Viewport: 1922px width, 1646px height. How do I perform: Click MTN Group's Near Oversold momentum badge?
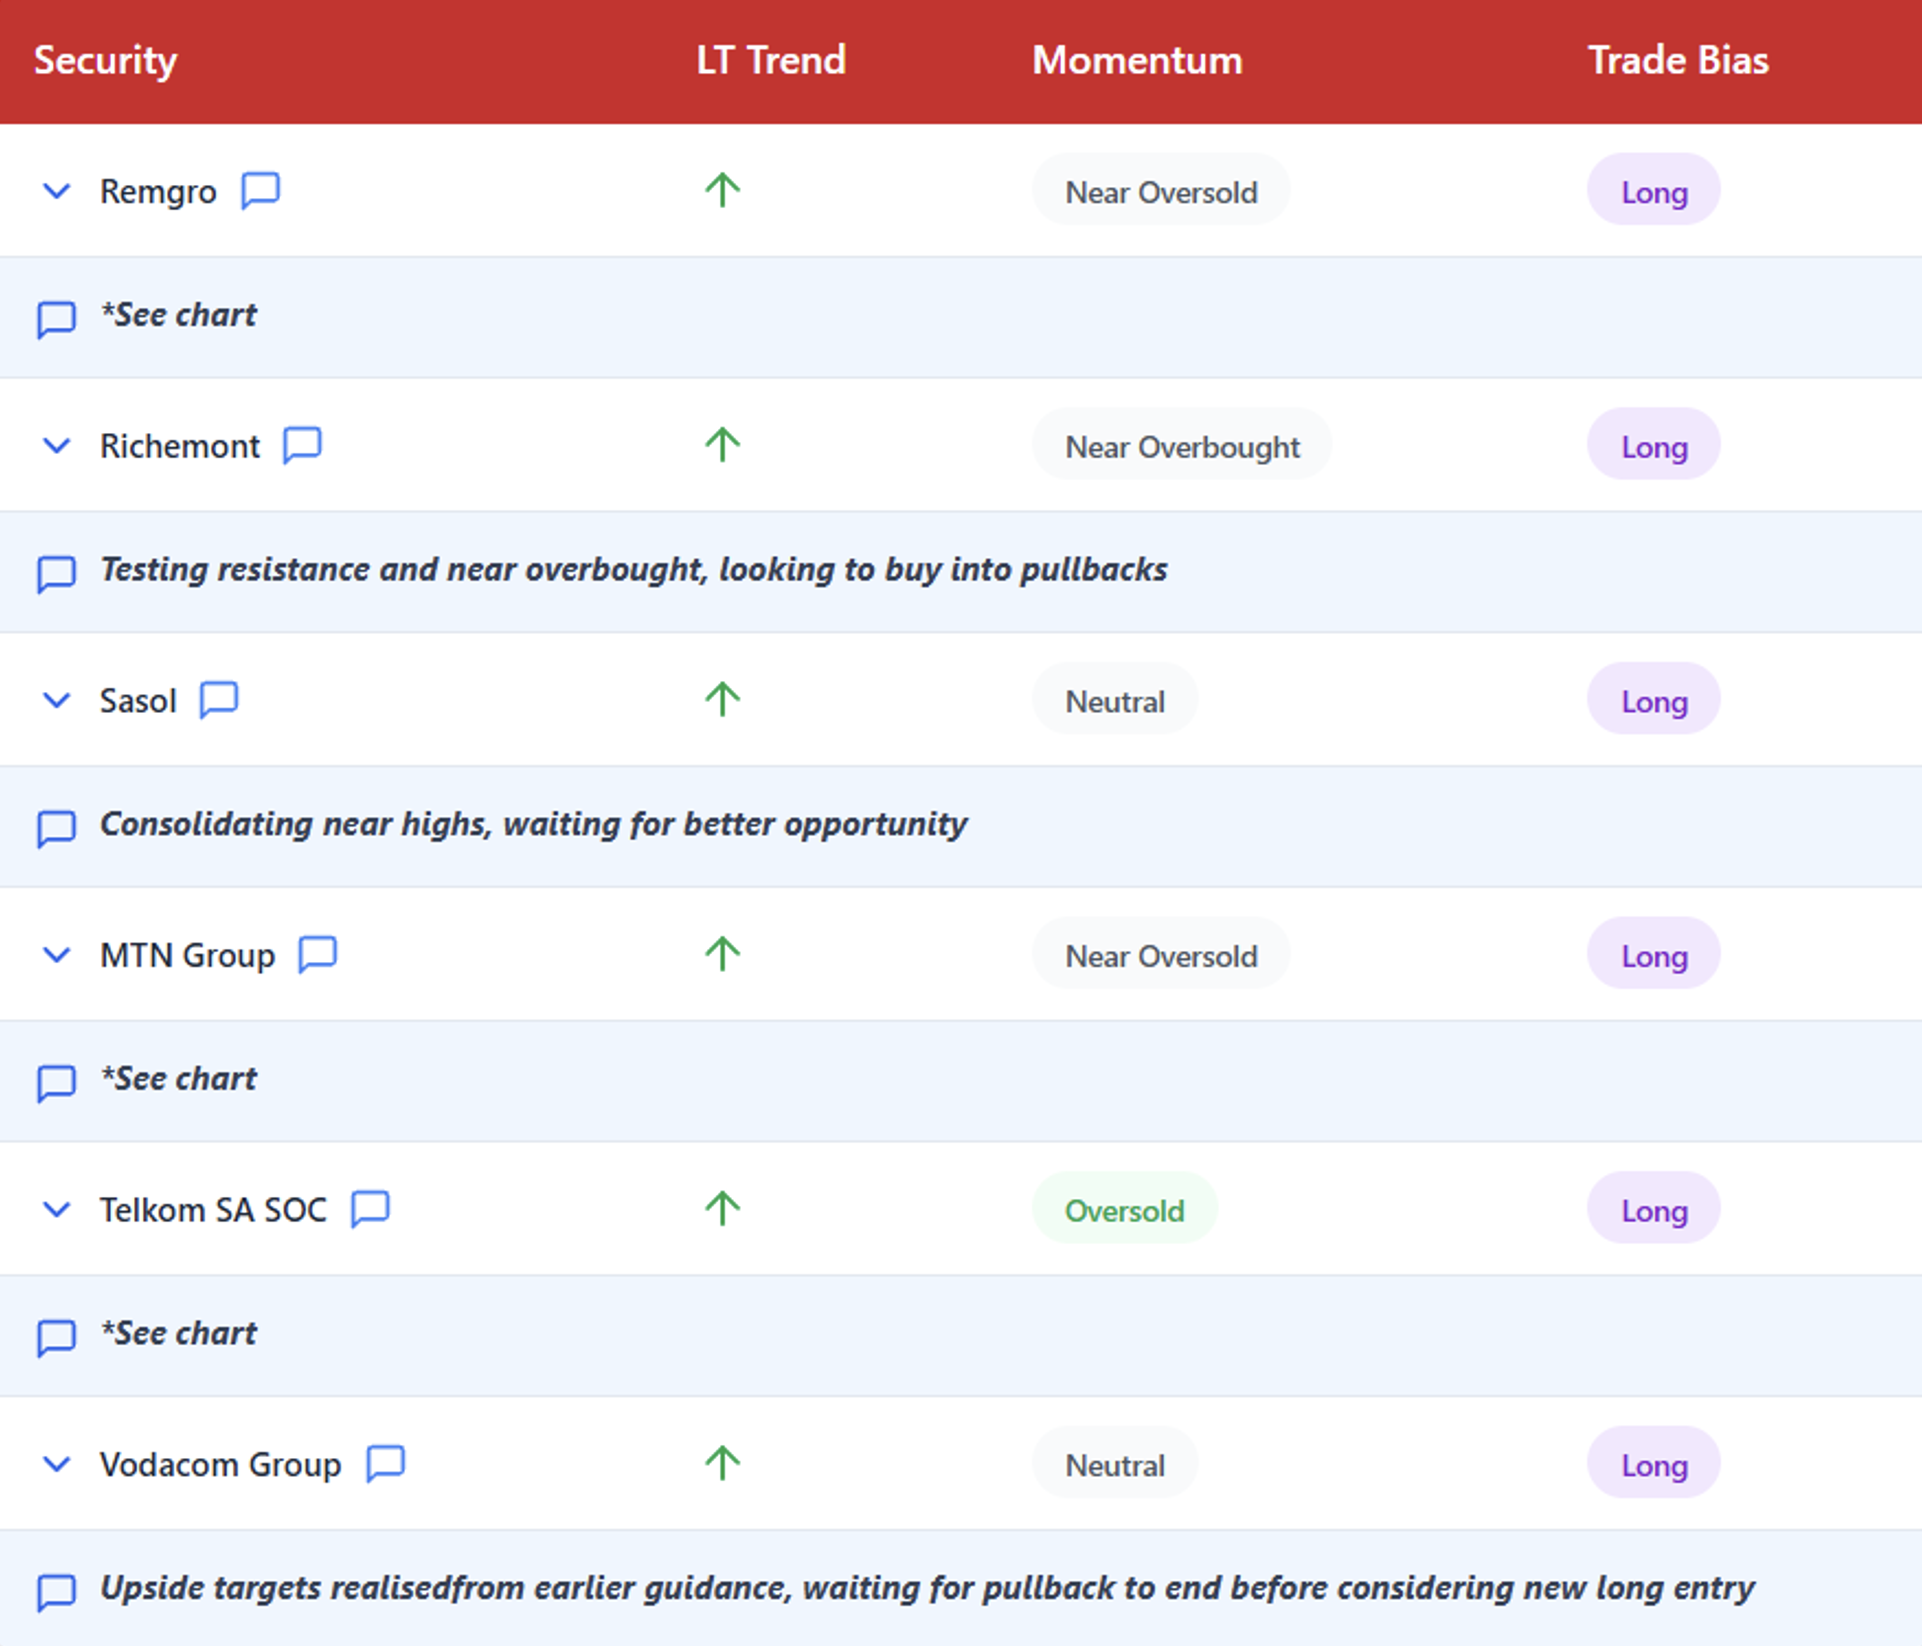(x=1161, y=955)
